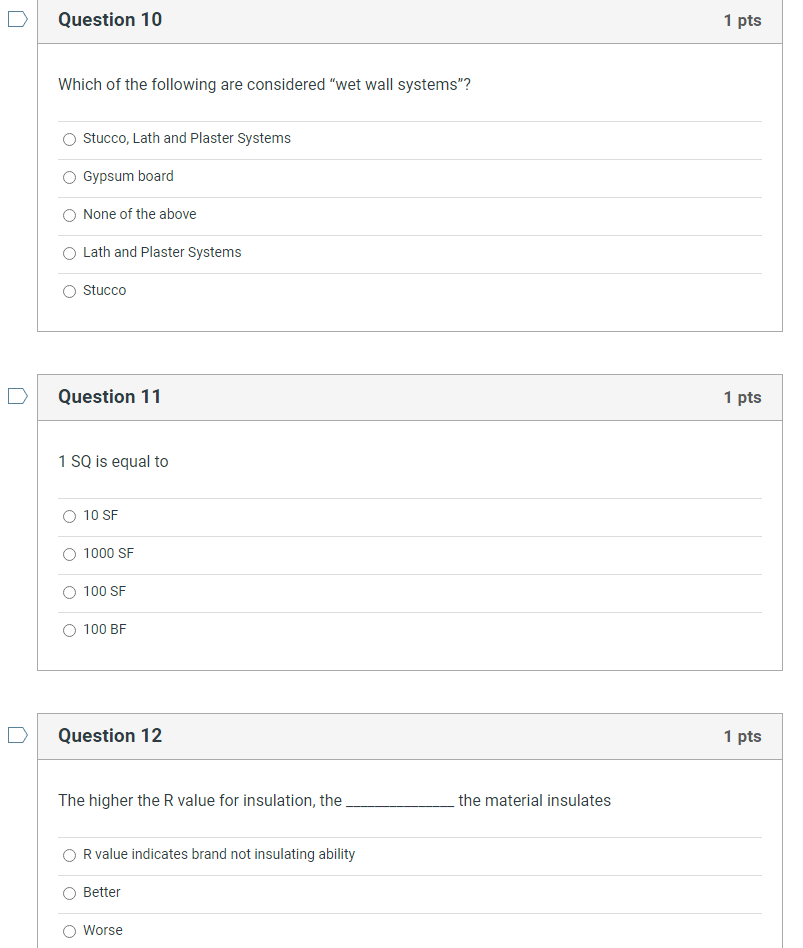Click the Question 11 header bar

[x=400, y=396]
